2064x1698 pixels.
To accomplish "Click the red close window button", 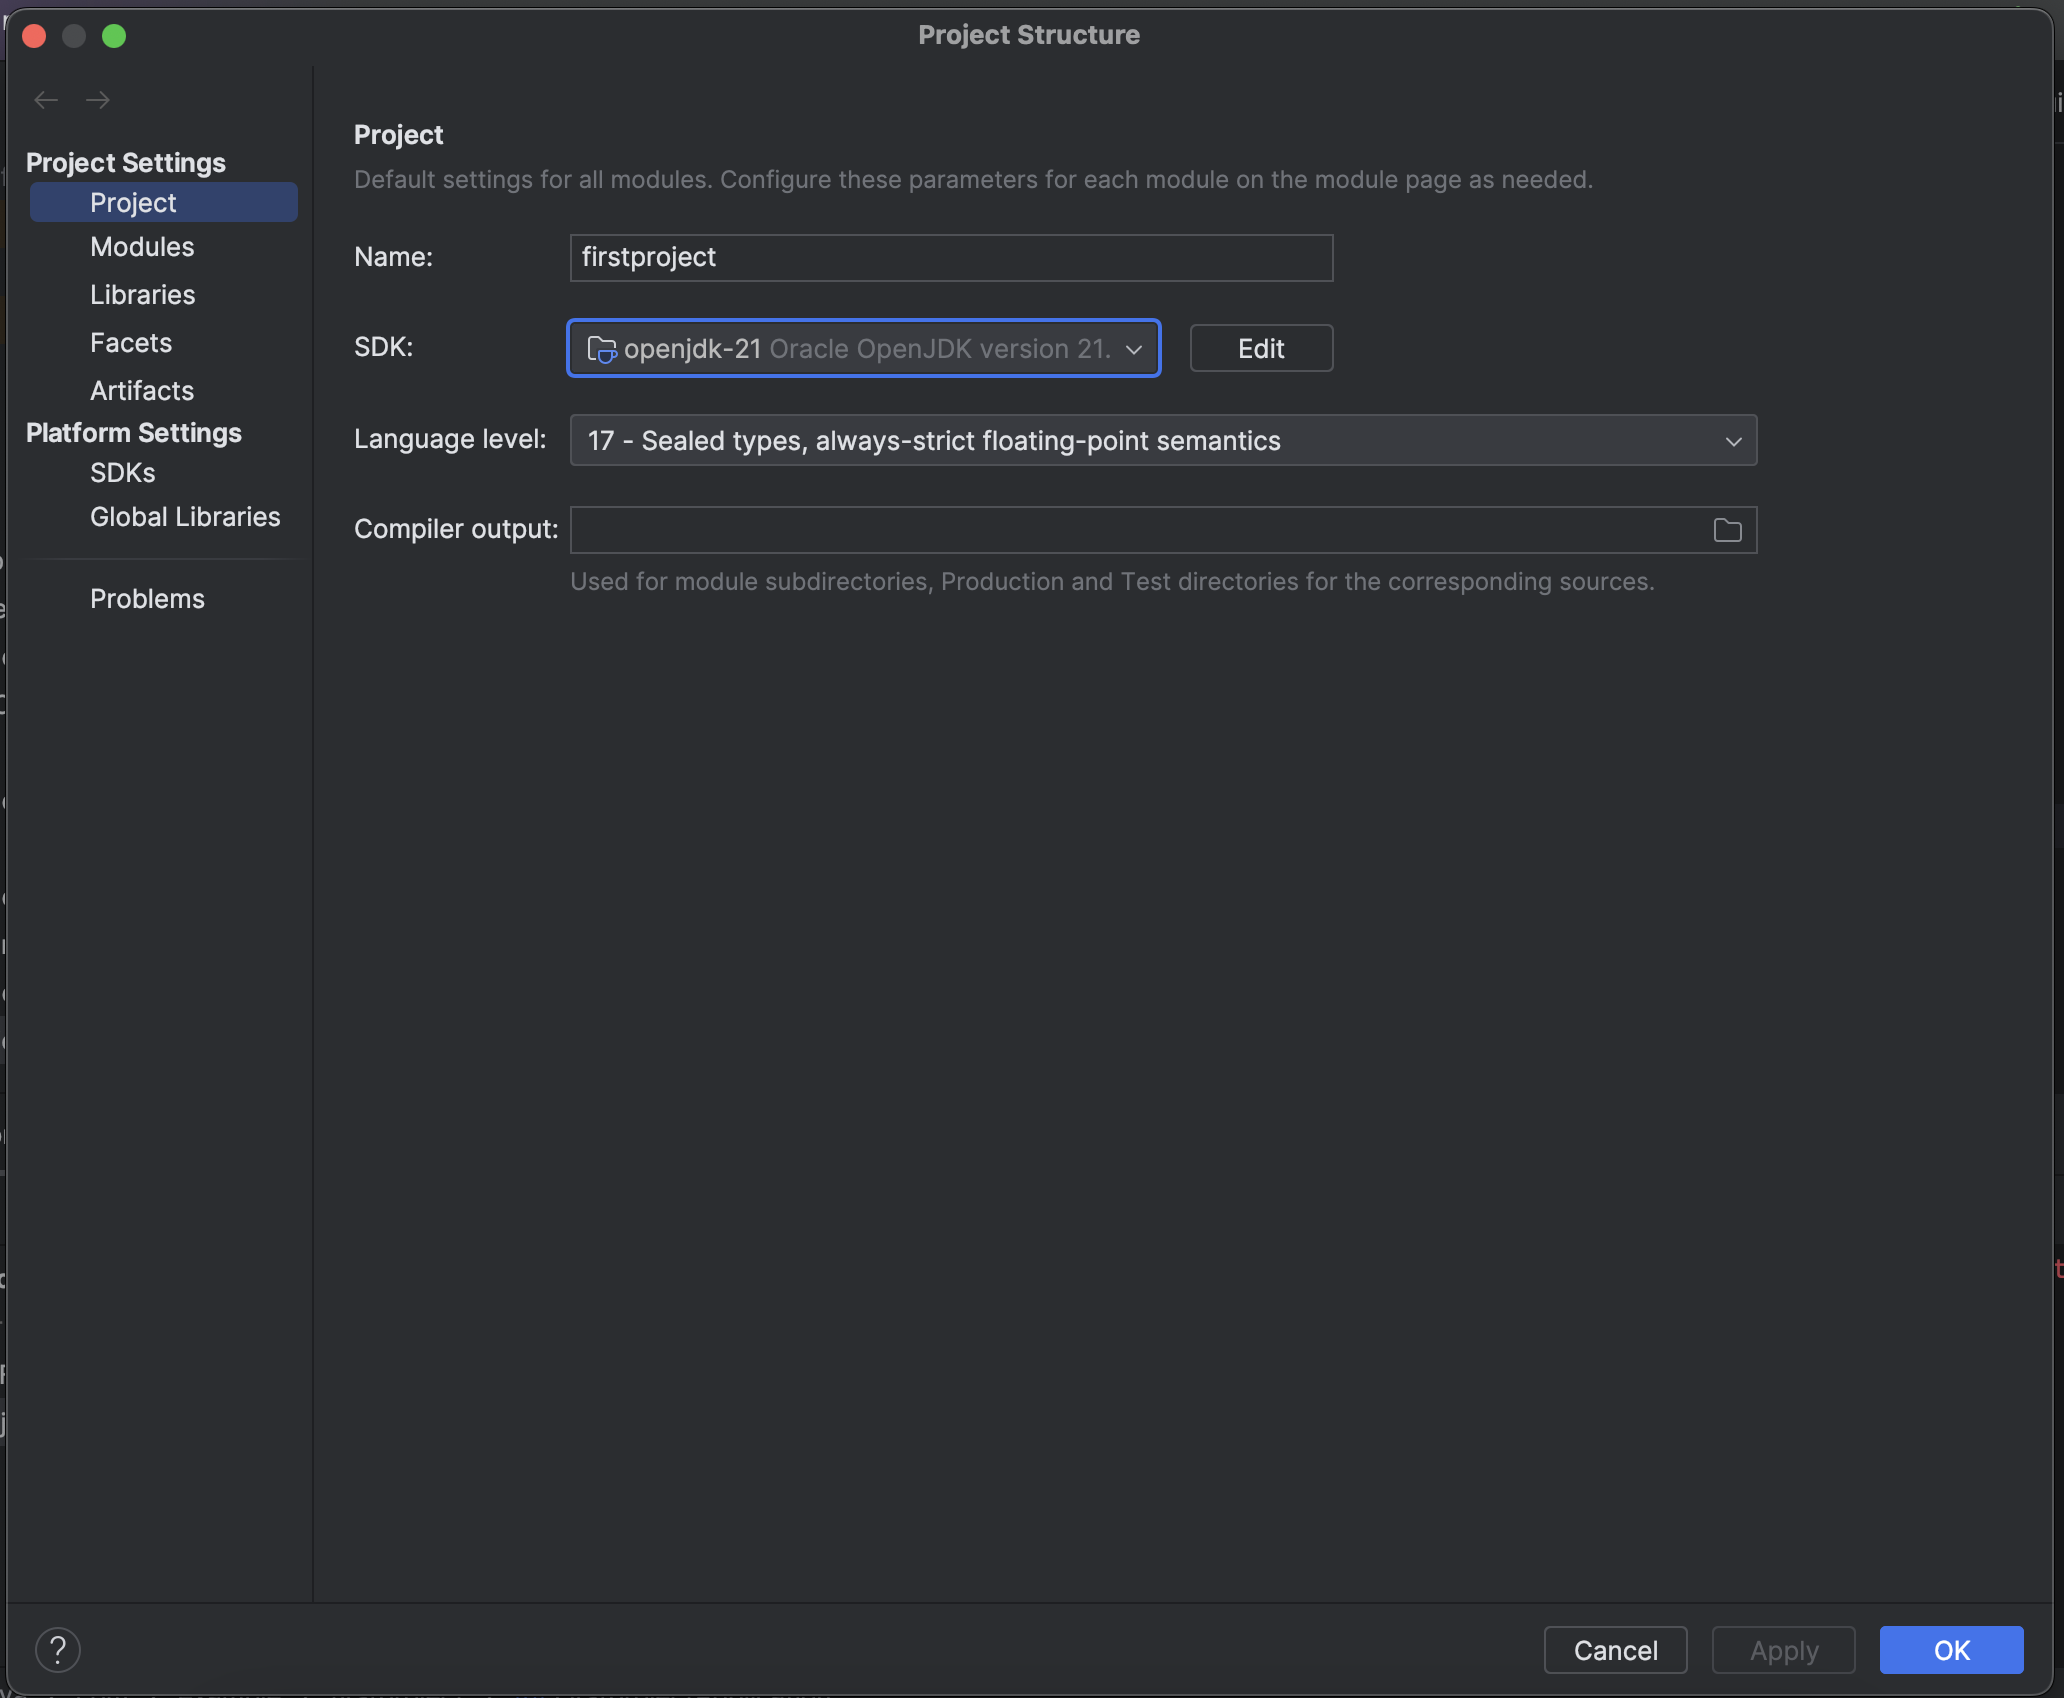I will click(34, 36).
